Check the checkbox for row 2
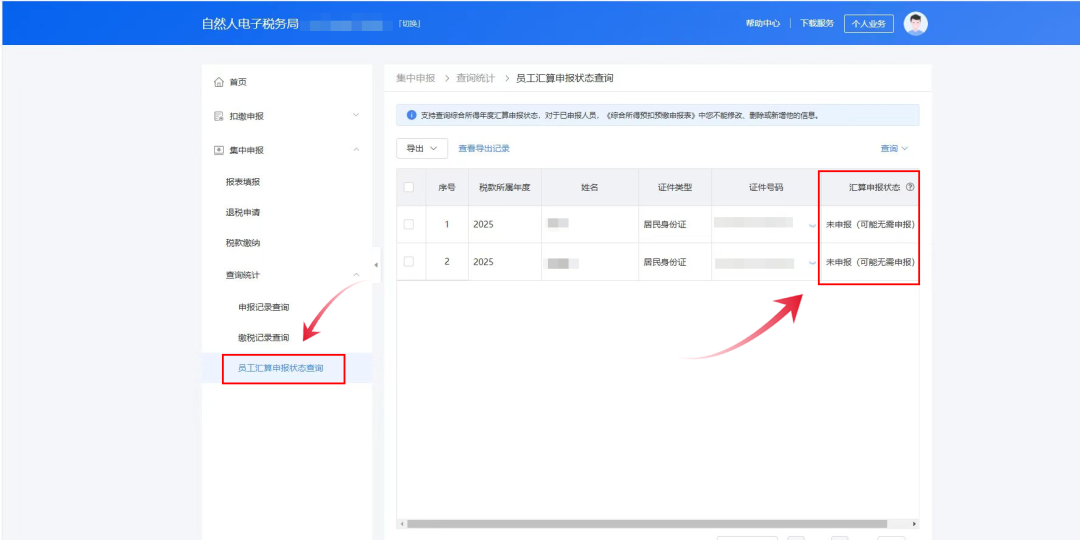 click(409, 262)
